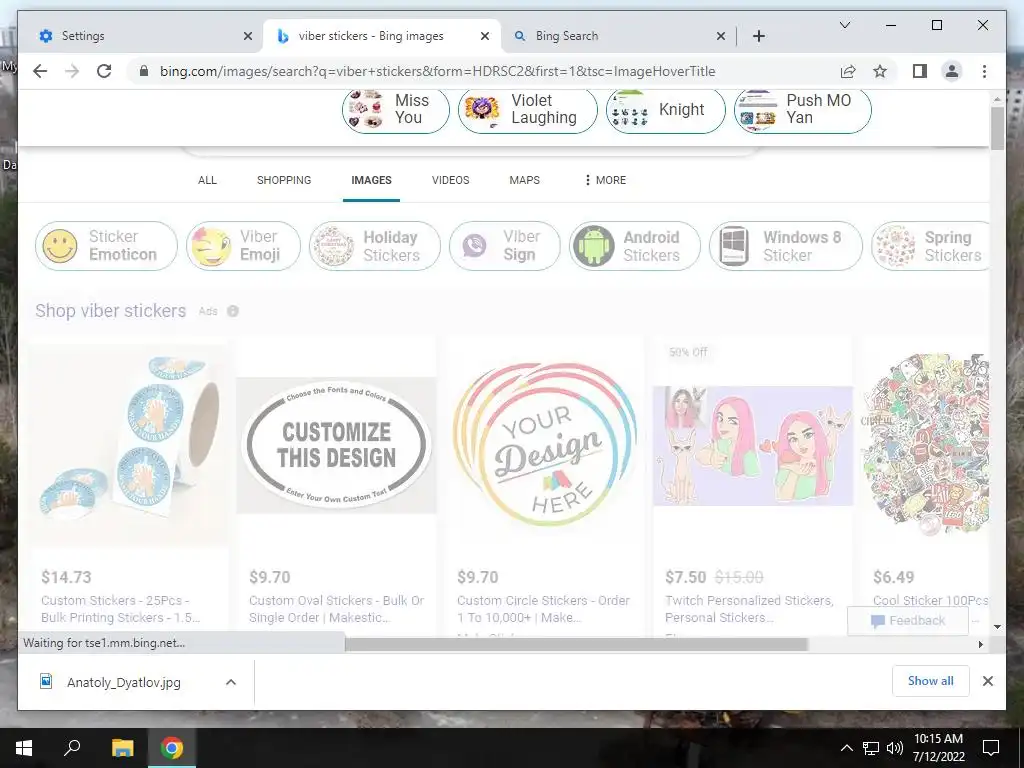The image size is (1024, 768).
Task: Open the SHOPPING search category
Action: tap(284, 180)
